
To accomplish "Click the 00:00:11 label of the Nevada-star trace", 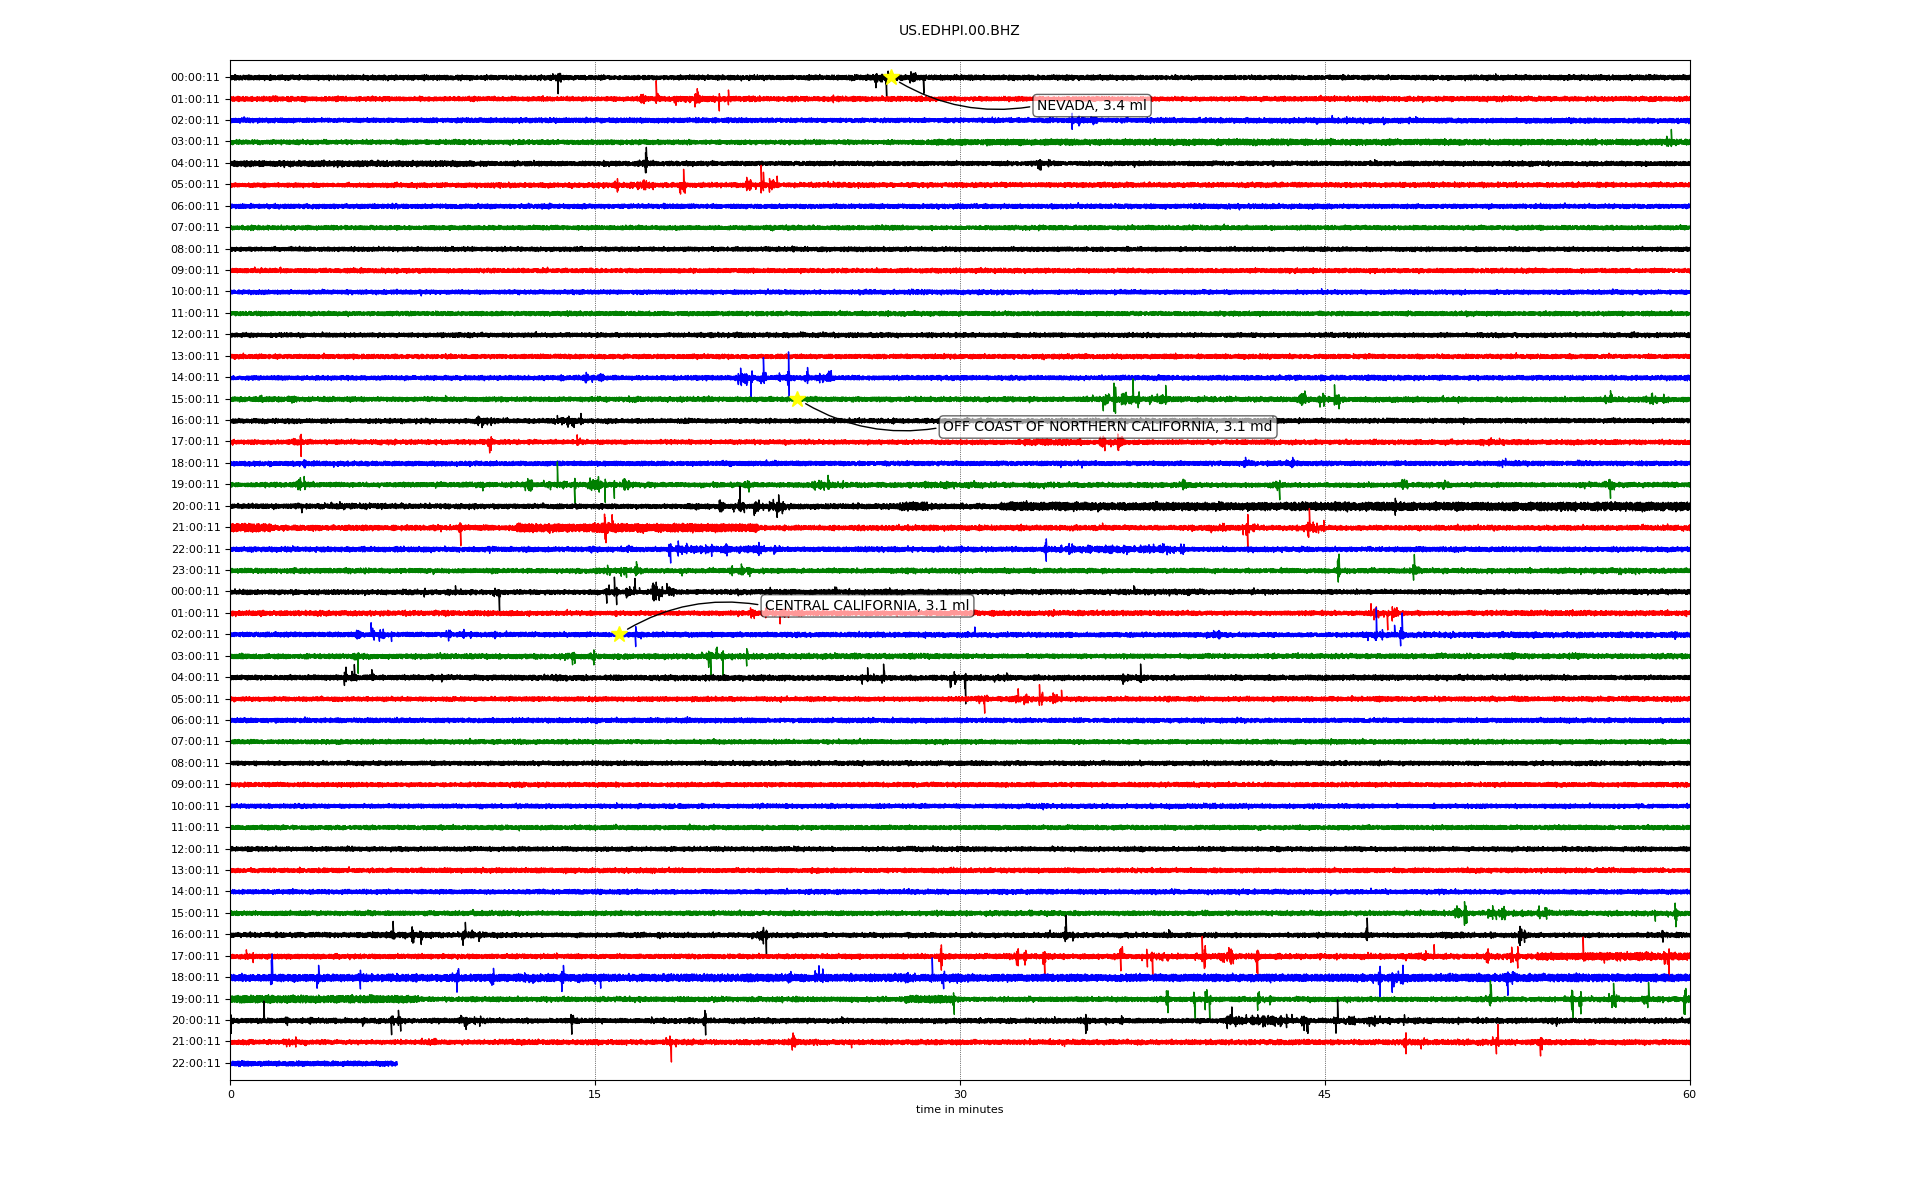I will tap(195, 78).
